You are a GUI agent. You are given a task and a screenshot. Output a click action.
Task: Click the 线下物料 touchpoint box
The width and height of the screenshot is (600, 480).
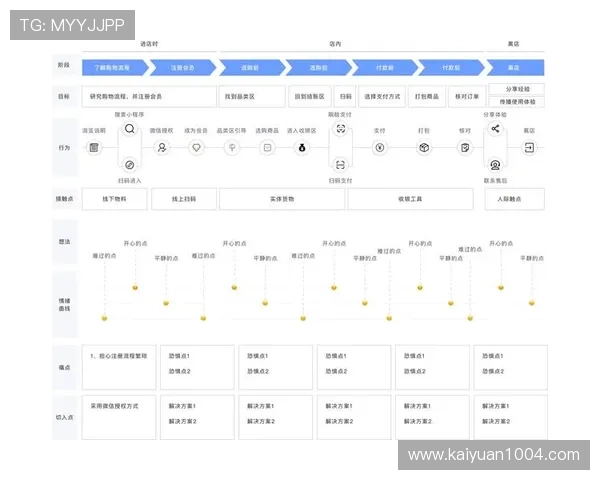(115, 199)
